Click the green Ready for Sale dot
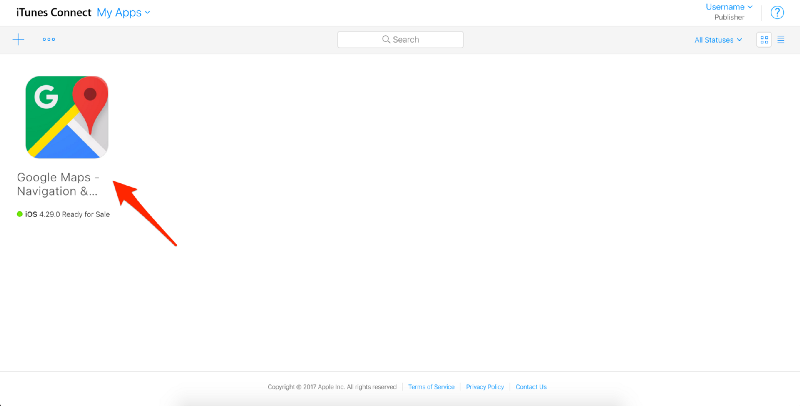 [x=20, y=214]
